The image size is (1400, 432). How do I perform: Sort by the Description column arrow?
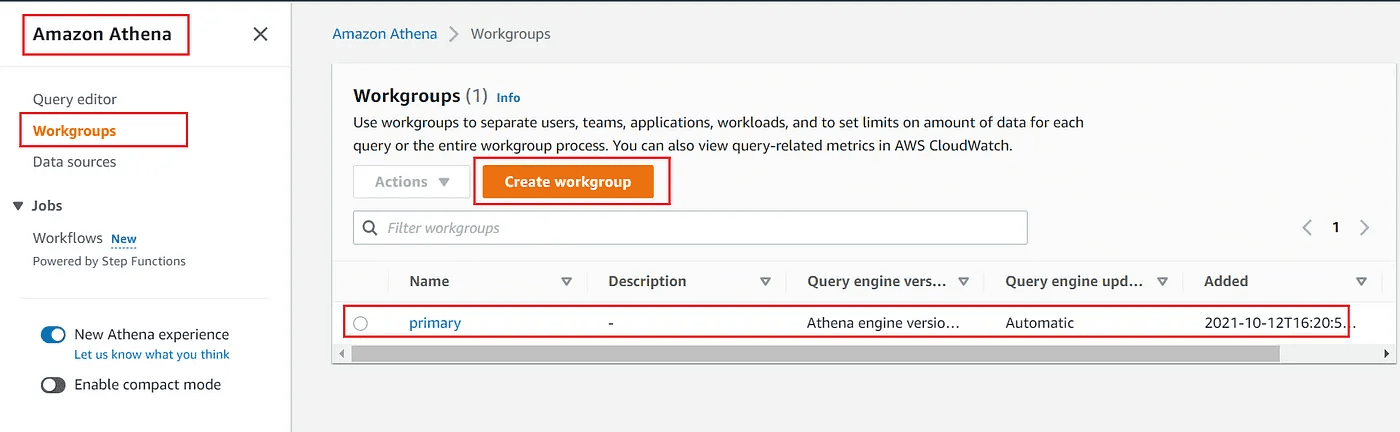[x=766, y=282]
